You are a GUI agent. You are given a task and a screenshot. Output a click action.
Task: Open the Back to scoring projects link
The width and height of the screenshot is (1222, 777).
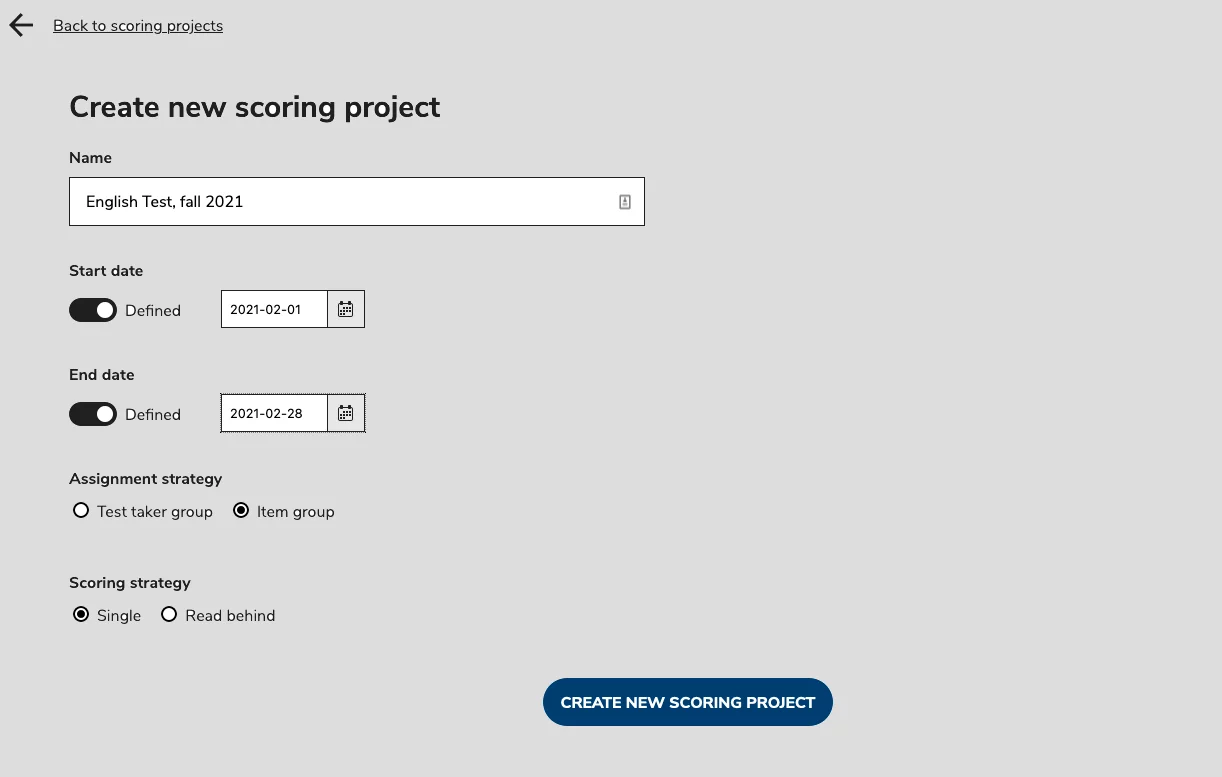coord(138,25)
